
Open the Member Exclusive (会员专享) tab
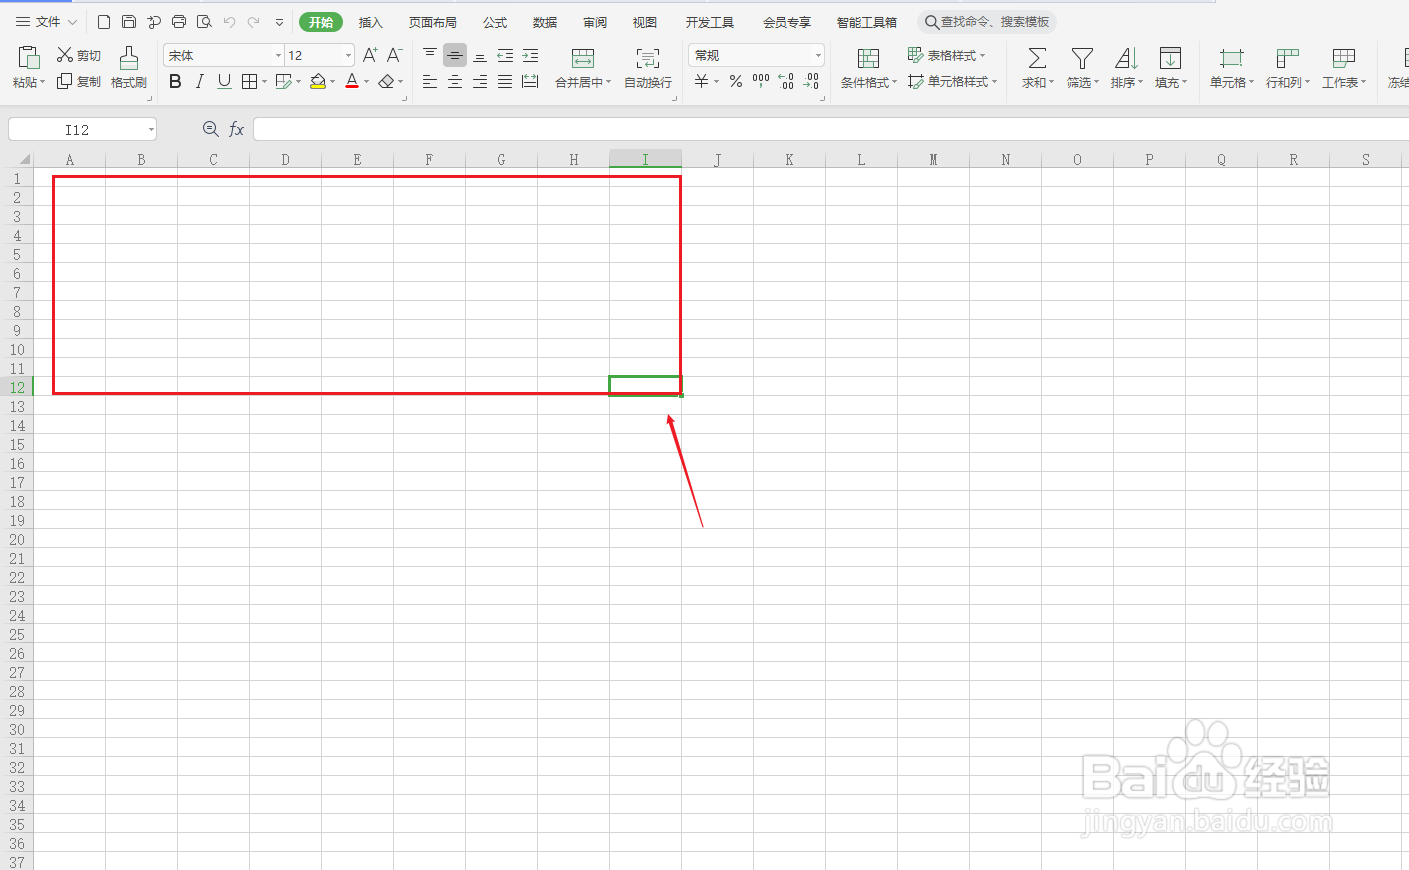coord(787,22)
